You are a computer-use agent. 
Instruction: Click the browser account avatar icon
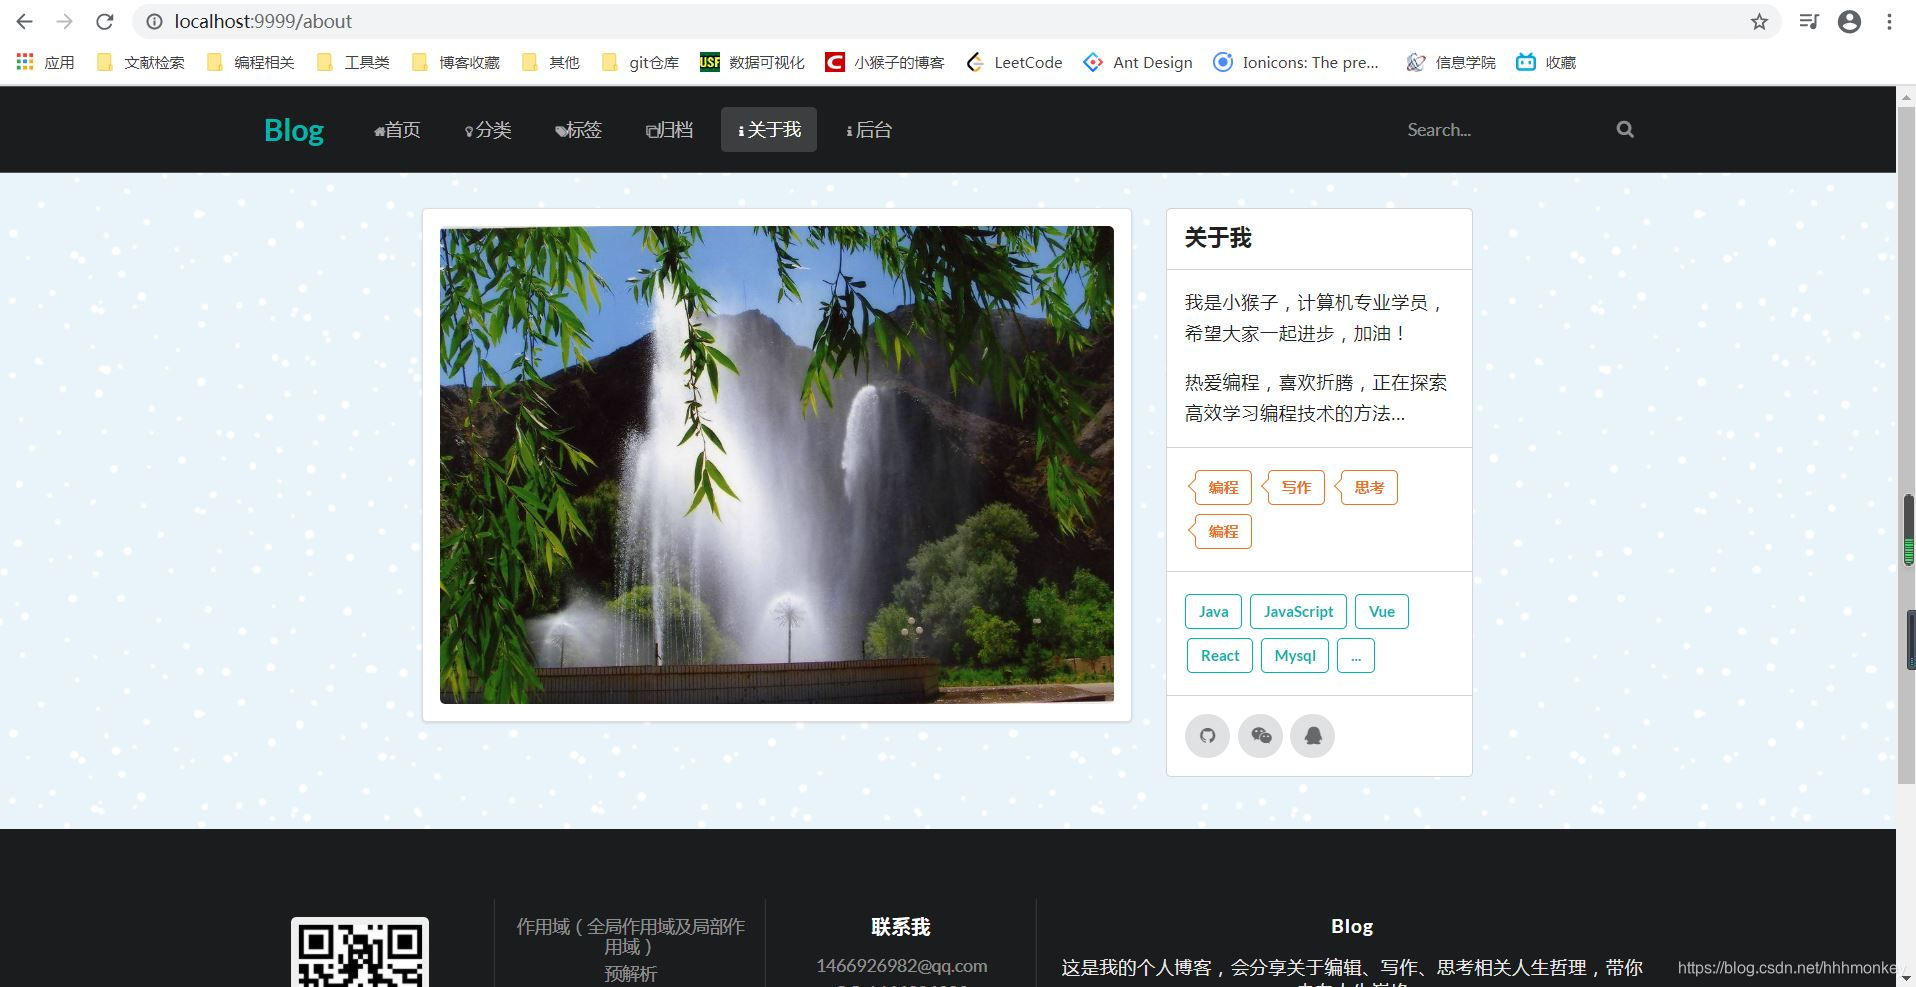[x=1848, y=21]
